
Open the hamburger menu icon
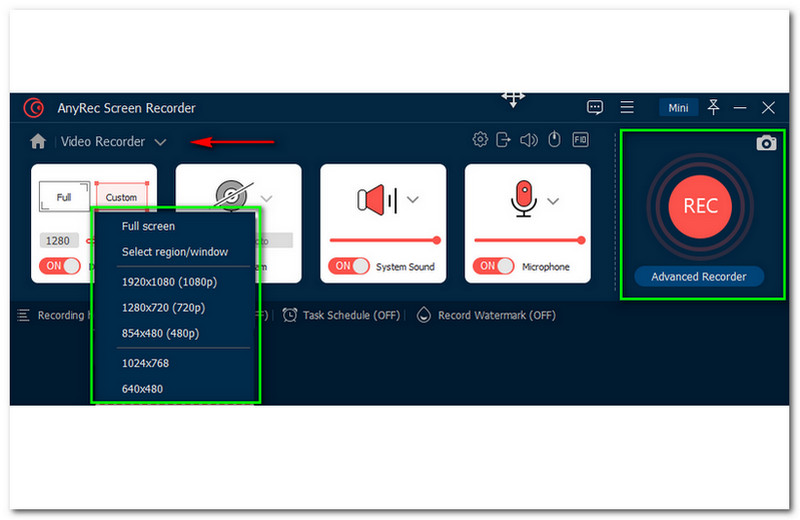(627, 107)
